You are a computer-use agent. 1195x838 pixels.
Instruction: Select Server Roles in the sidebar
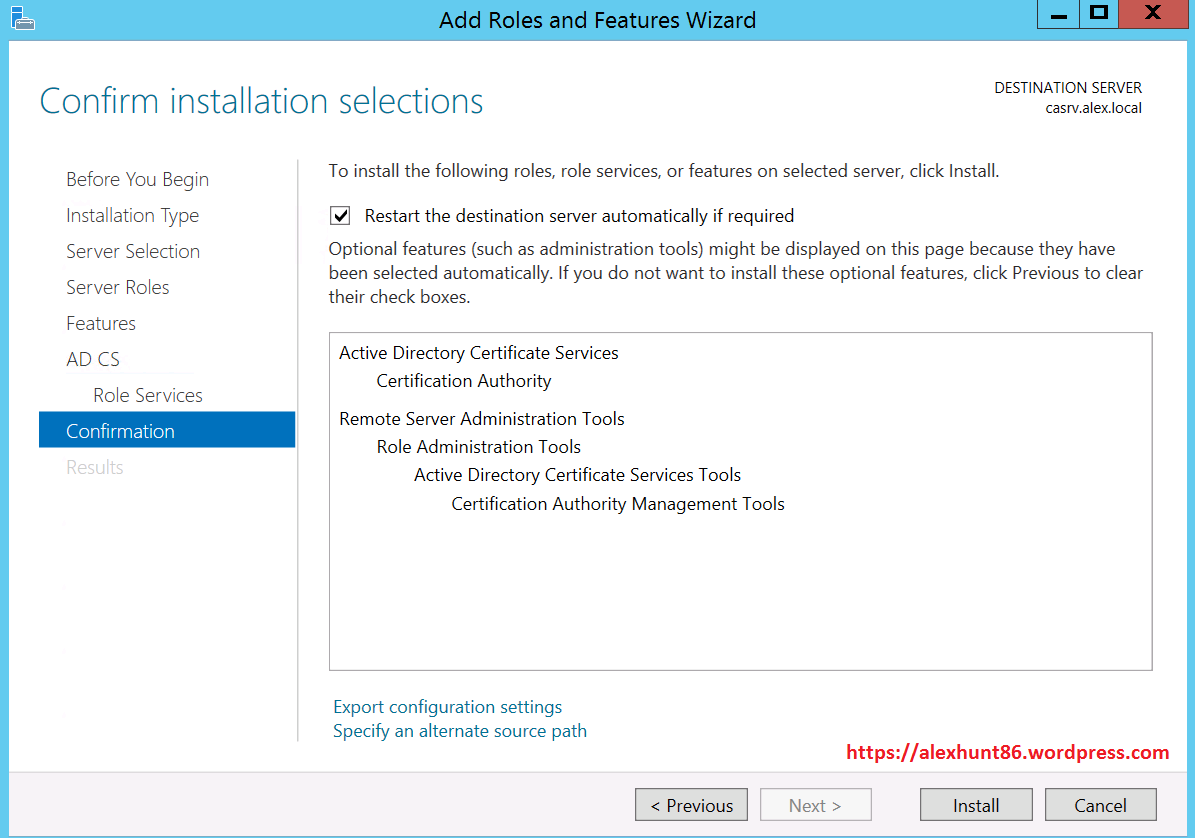click(x=117, y=287)
